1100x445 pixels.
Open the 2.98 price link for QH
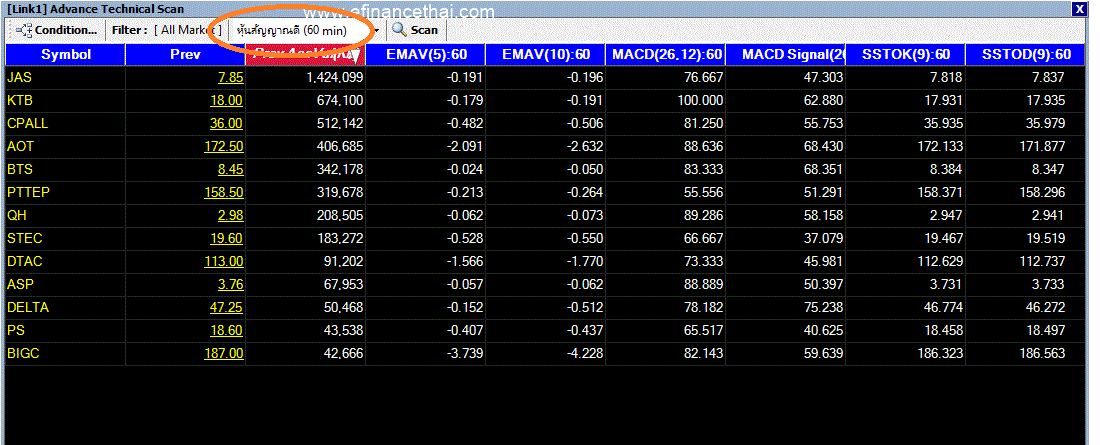tap(230, 215)
